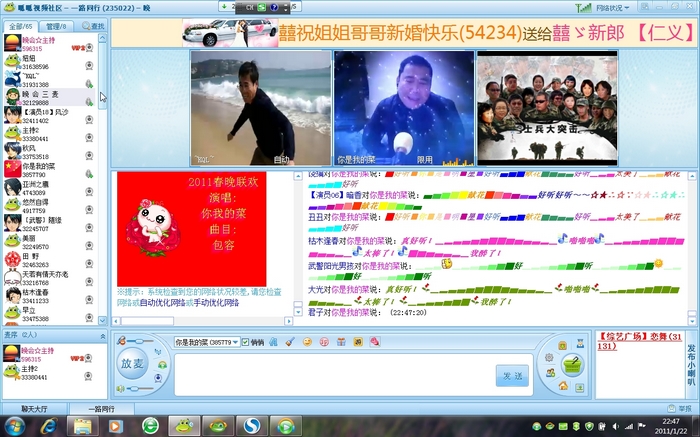Screen dimensions: 700x437
Task: Open the smiley emoticon picker
Action: click(307, 342)
